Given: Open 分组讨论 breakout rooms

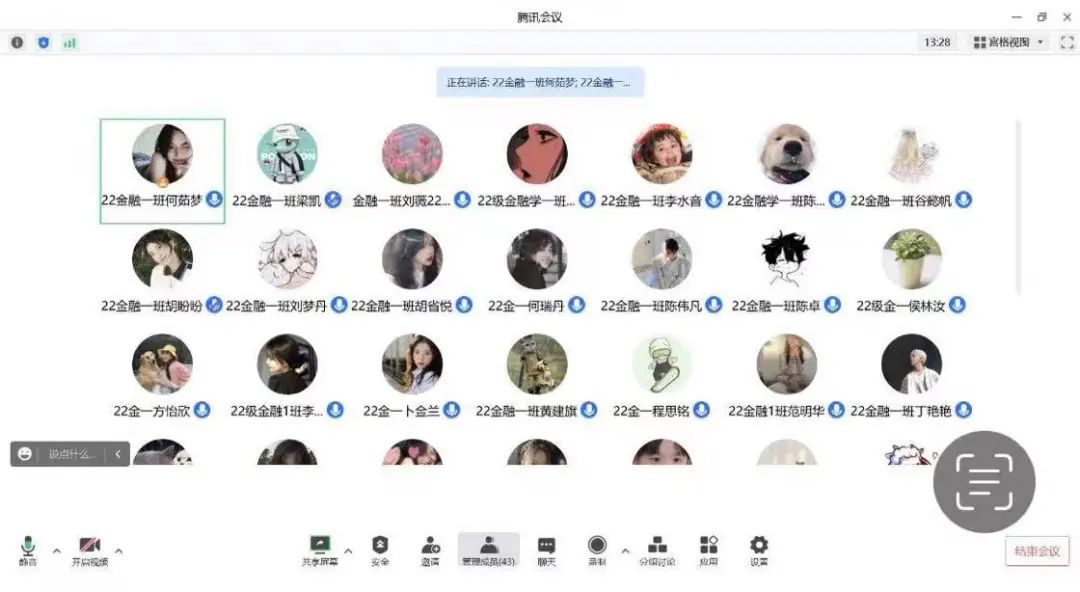Looking at the screenshot, I should [x=657, y=551].
